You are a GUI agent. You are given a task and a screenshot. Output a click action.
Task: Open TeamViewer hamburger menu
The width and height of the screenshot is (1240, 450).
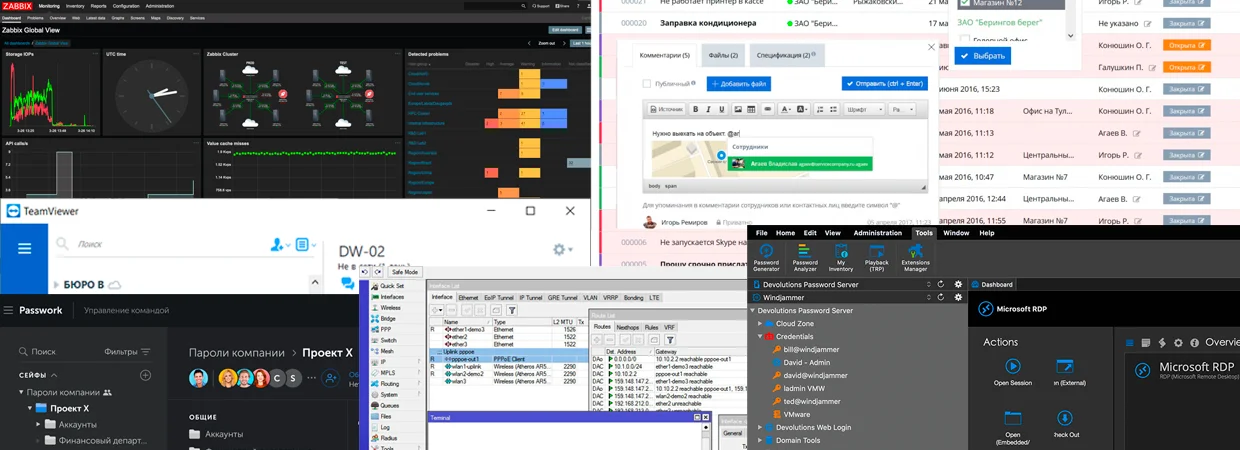(25, 247)
